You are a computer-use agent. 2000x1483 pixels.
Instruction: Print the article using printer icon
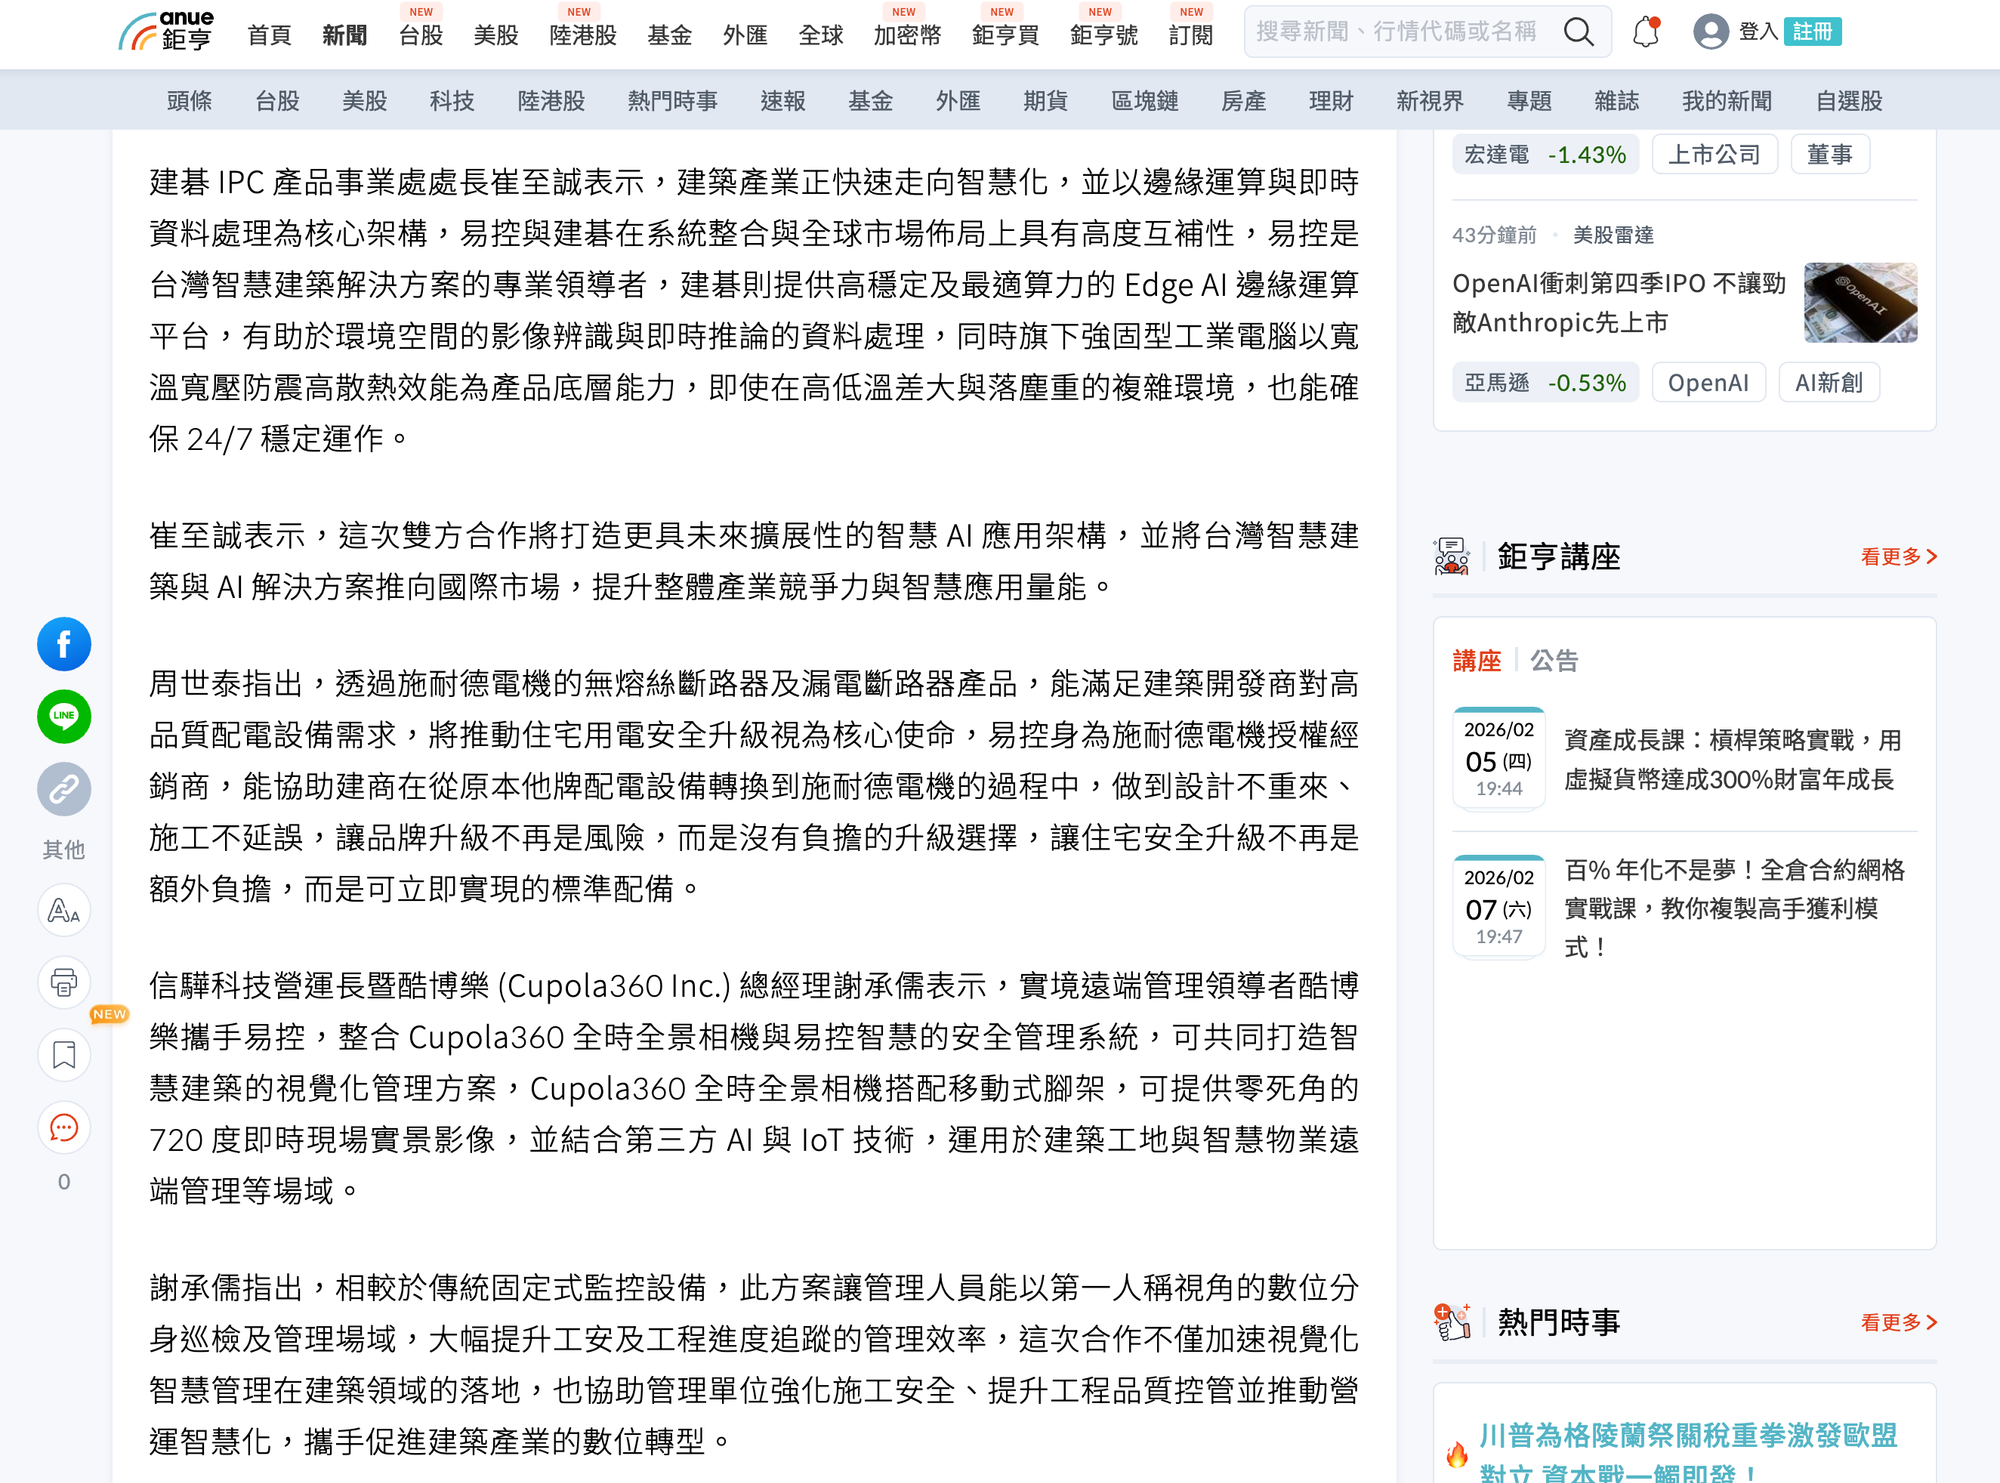pyautogui.click(x=64, y=983)
